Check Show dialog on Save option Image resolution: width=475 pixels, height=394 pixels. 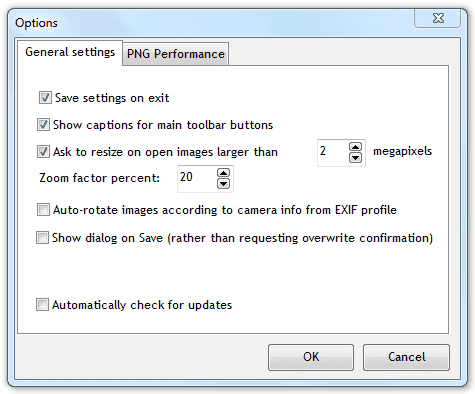(x=42, y=238)
